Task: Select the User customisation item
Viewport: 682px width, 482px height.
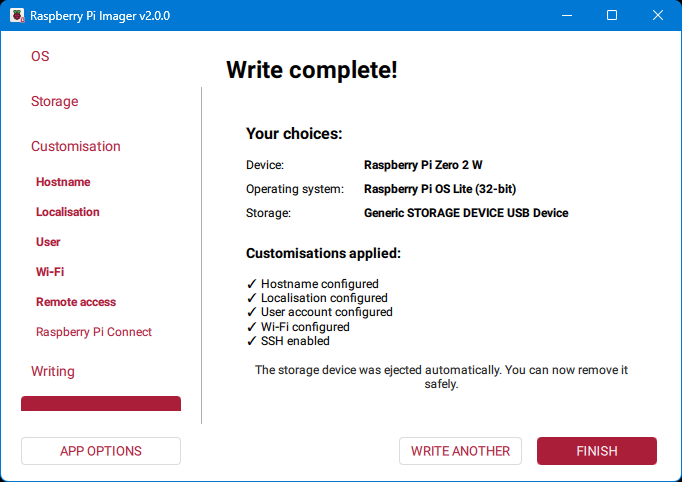Action: tap(48, 242)
